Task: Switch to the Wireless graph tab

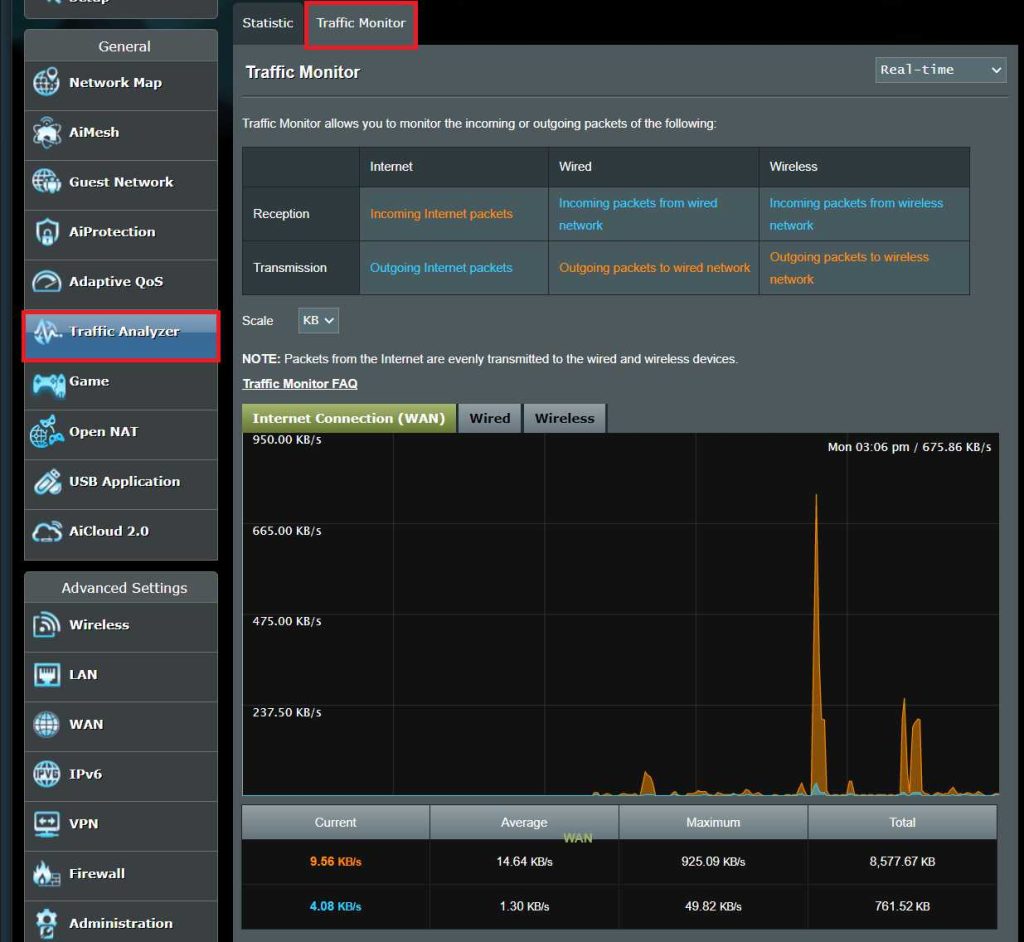Action: (x=564, y=419)
